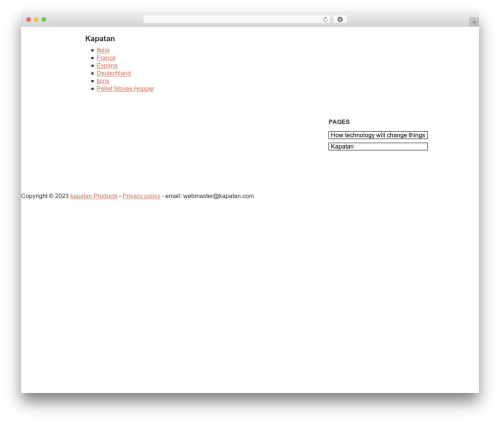Click the Kapatan page box under Pages
Image resolution: width=500 pixels, height=423 pixels.
[x=378, y=147]
